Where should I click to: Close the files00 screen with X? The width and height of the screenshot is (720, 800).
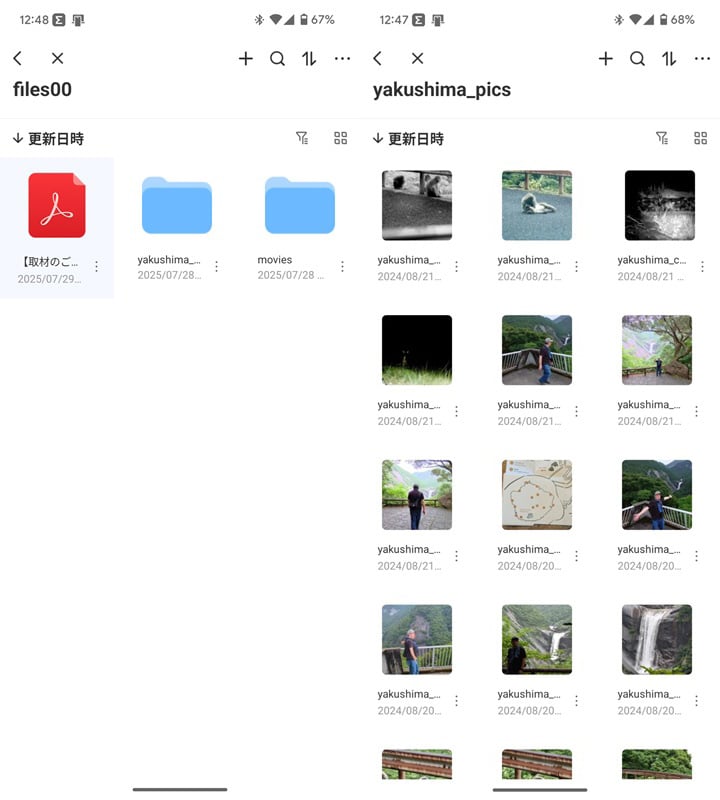pos(58,58)
